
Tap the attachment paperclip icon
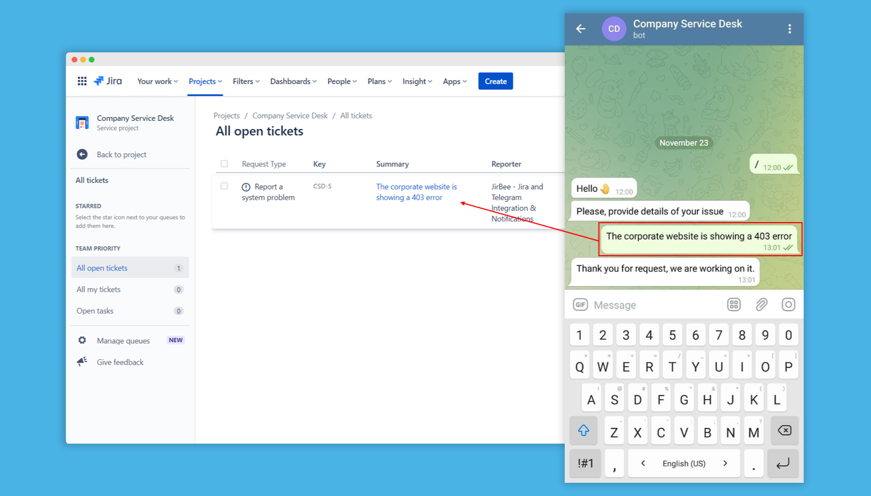761,305
